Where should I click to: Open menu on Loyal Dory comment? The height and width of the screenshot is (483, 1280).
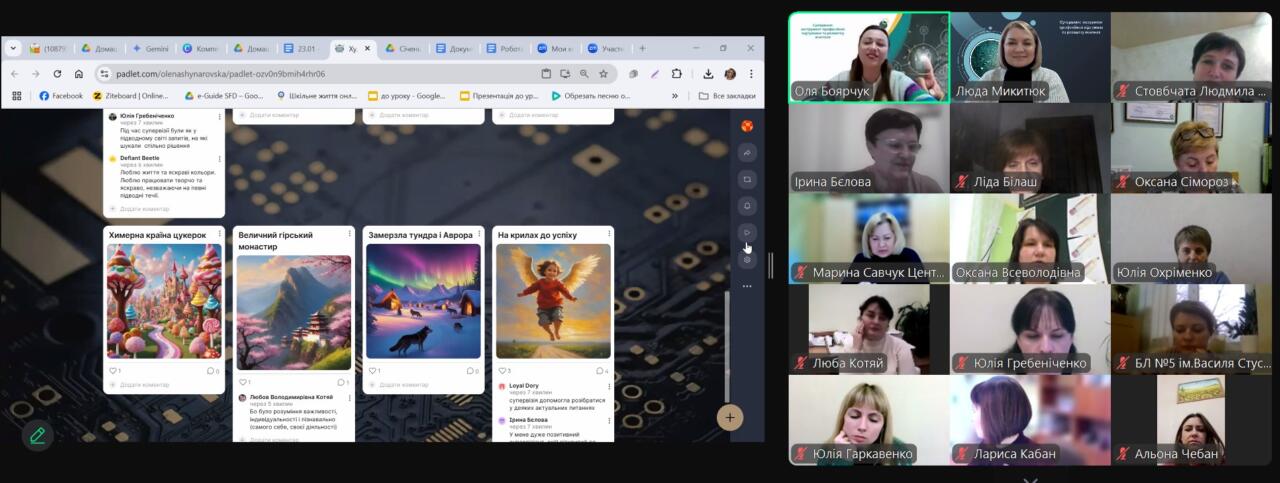(607, 385)
